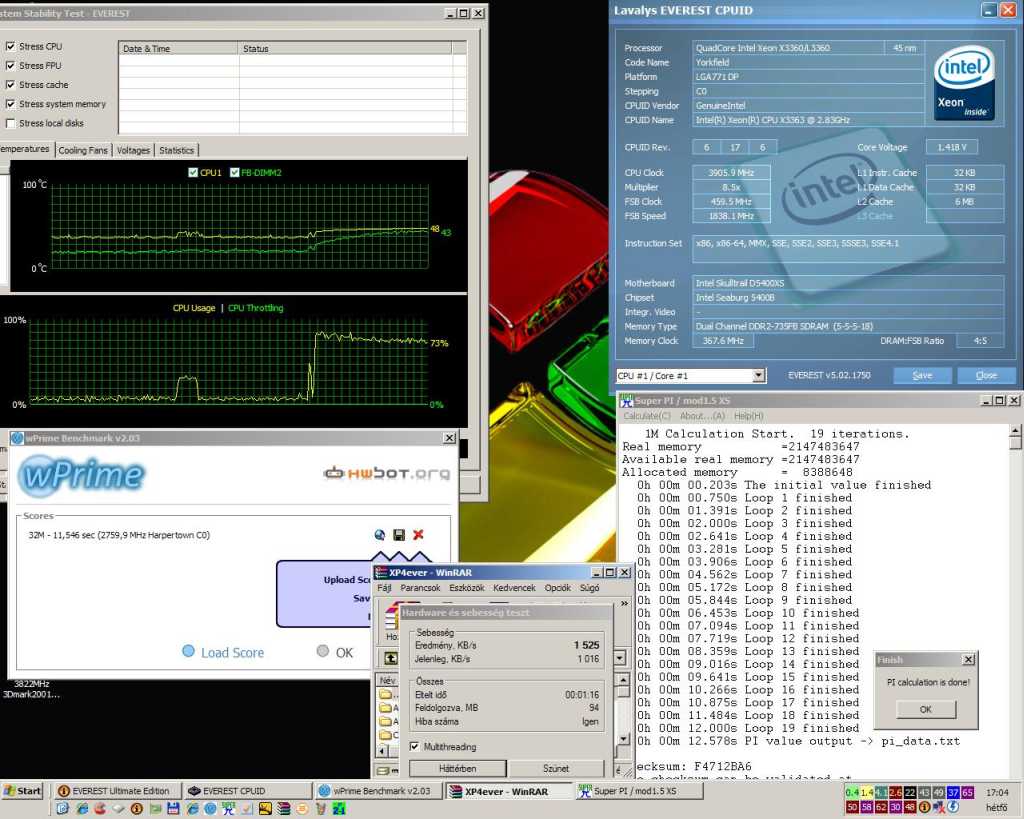Viewport: 1024px width, 819px height.
Task: Click the purple 65 temperature tray icon
Action: point(967,792)
